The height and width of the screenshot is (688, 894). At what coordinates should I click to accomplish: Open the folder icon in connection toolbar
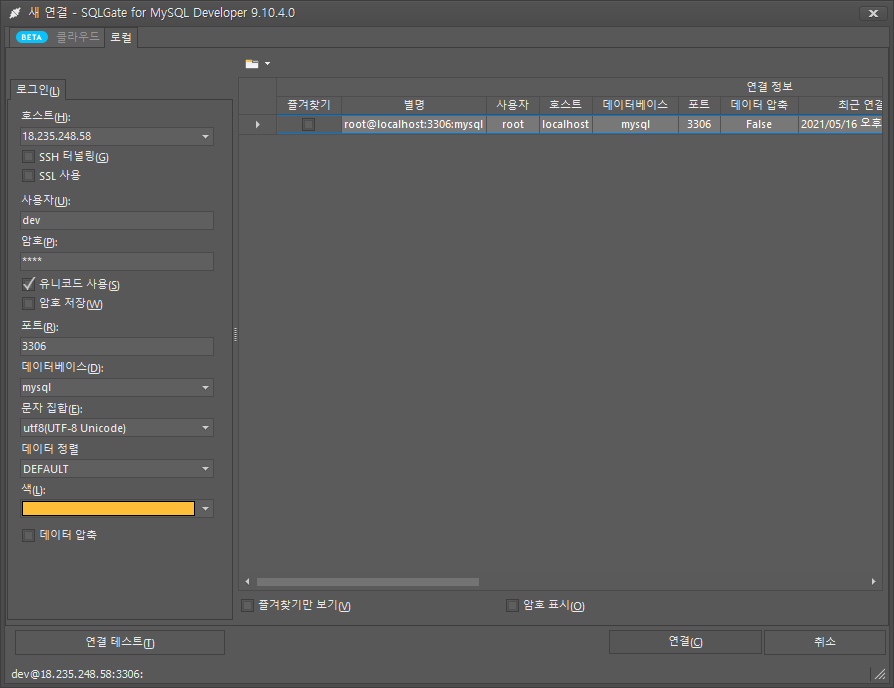(251, 64)
